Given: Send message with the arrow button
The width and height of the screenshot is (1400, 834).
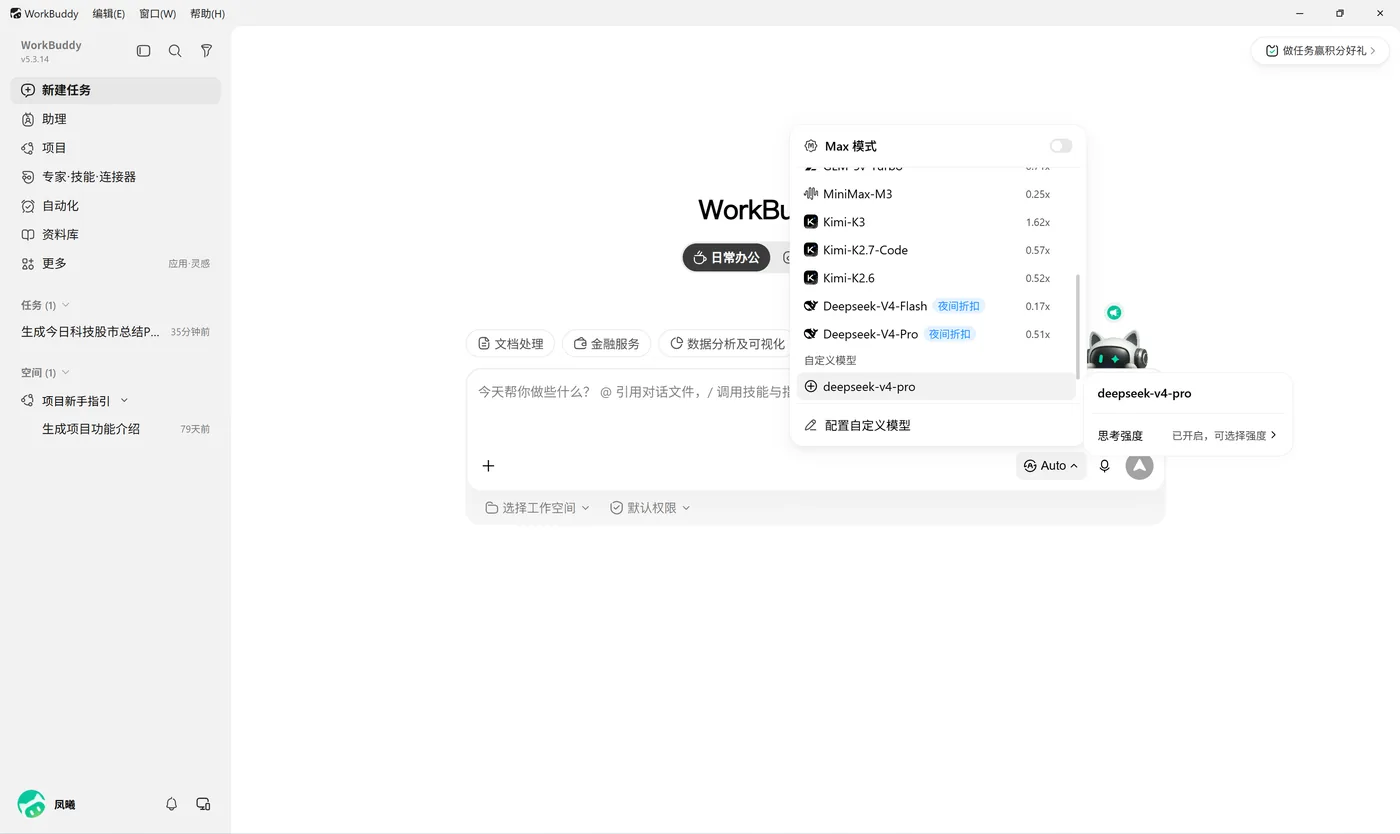Looking at the screenshot, I should click(1139, 465).
